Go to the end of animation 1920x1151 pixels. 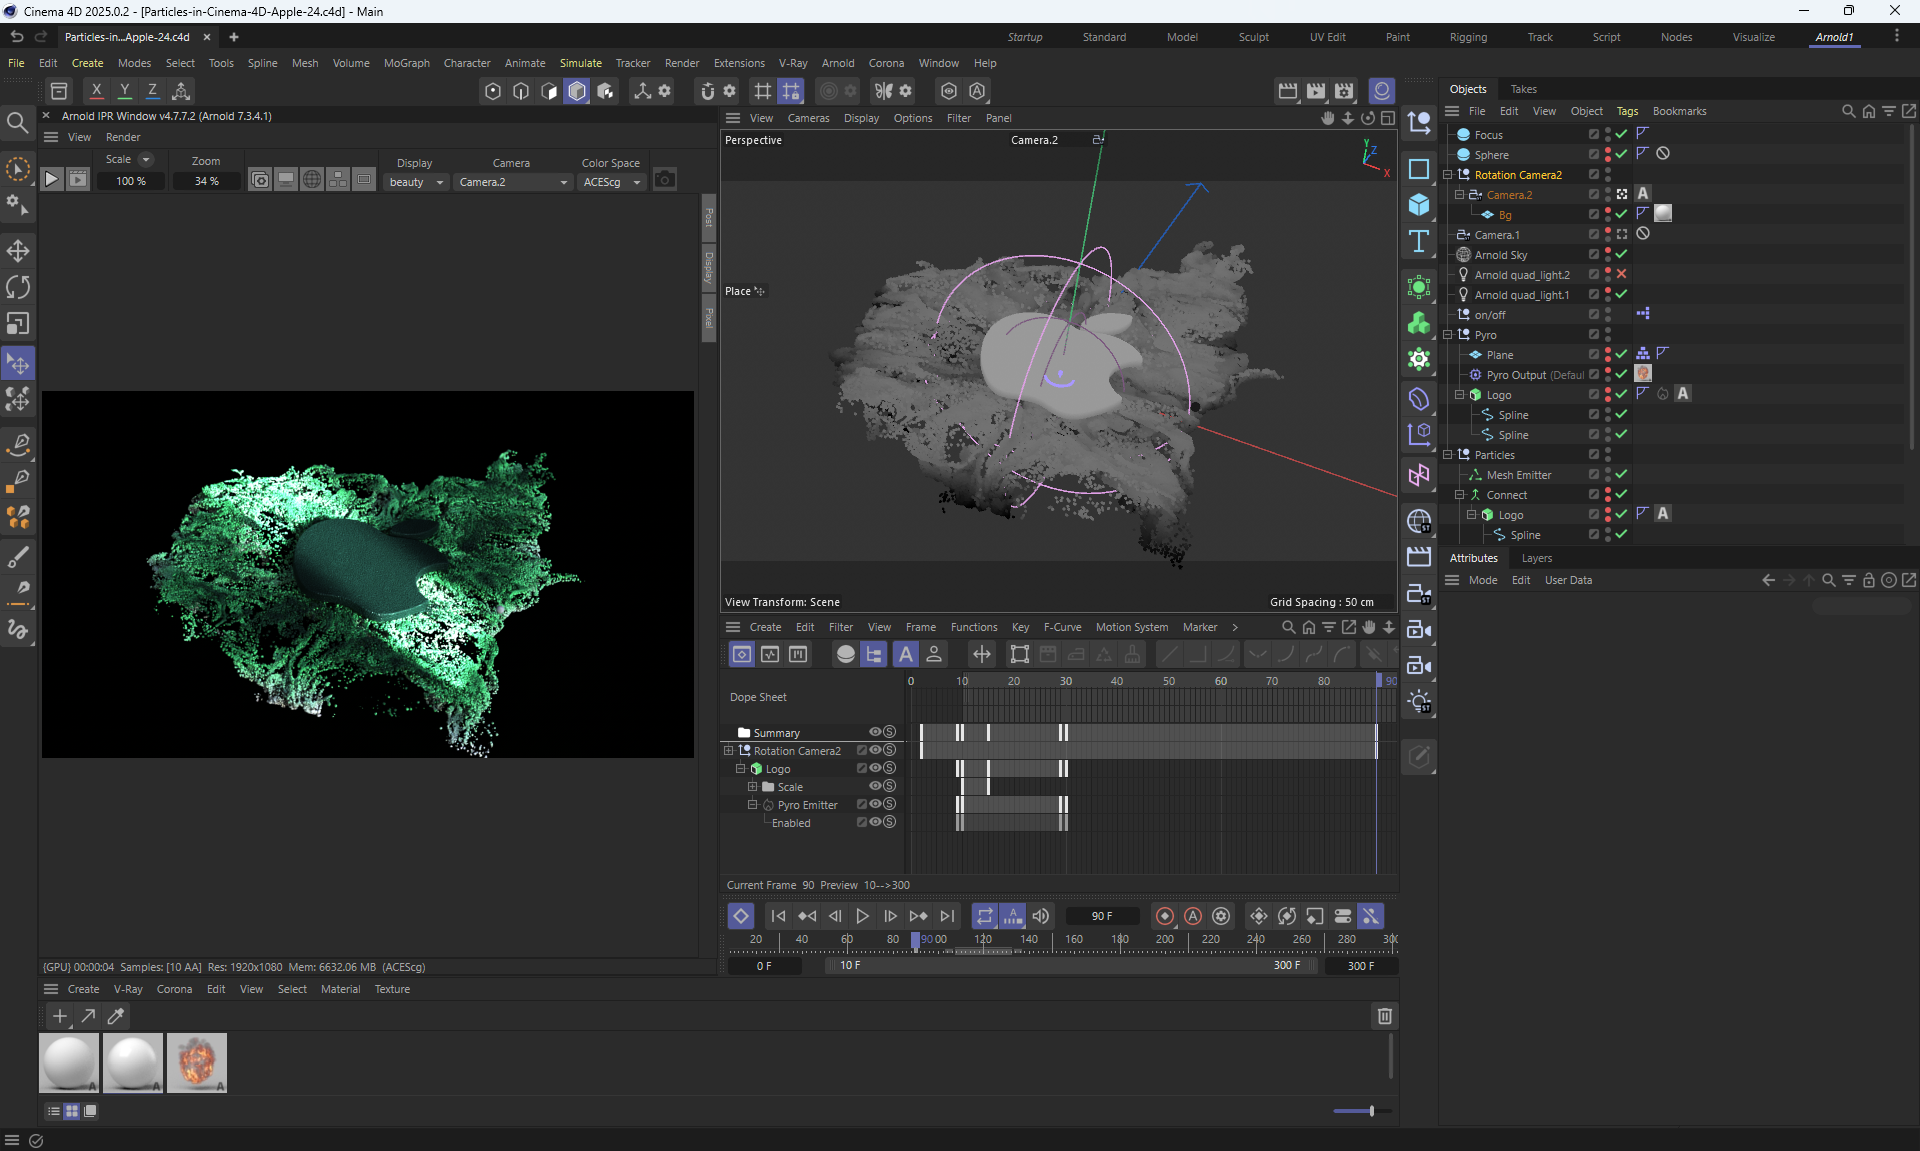click(947, 916)
